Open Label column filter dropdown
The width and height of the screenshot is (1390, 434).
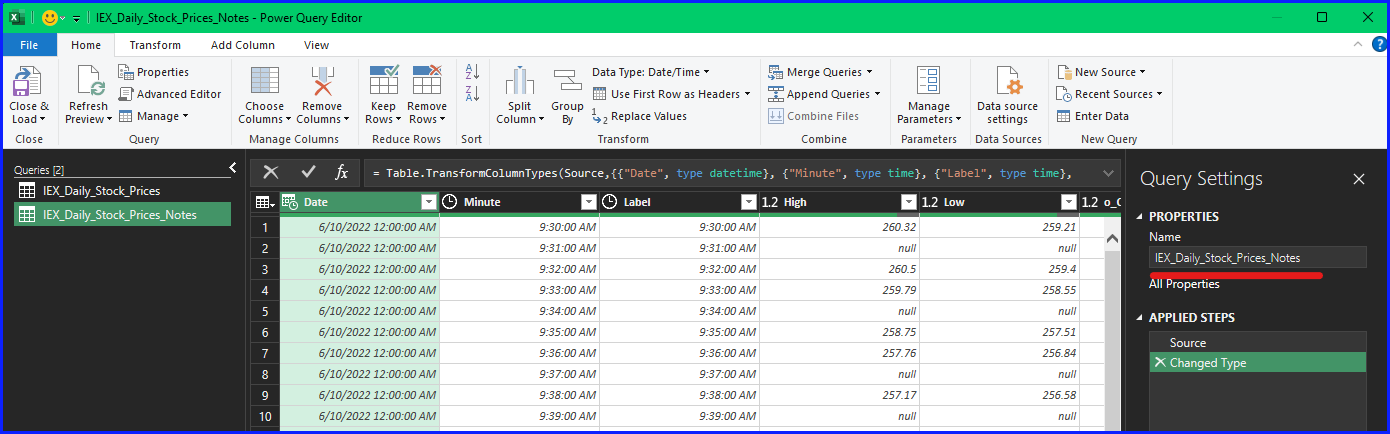748,202
